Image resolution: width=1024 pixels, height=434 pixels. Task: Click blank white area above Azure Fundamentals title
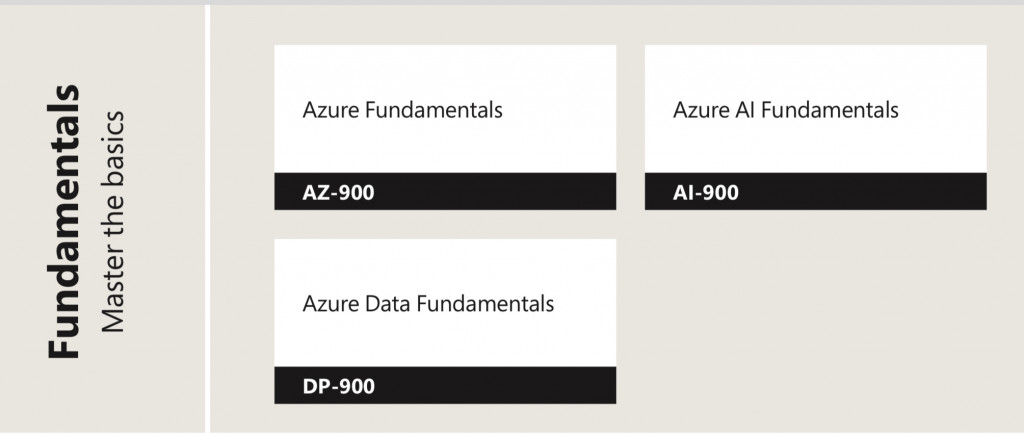point(445,68)
